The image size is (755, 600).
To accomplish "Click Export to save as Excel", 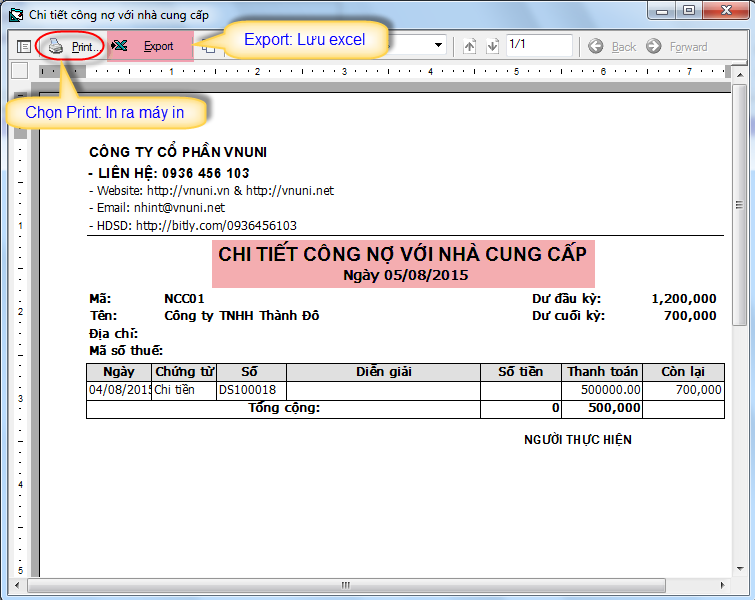I will click(x=157, y=46).
